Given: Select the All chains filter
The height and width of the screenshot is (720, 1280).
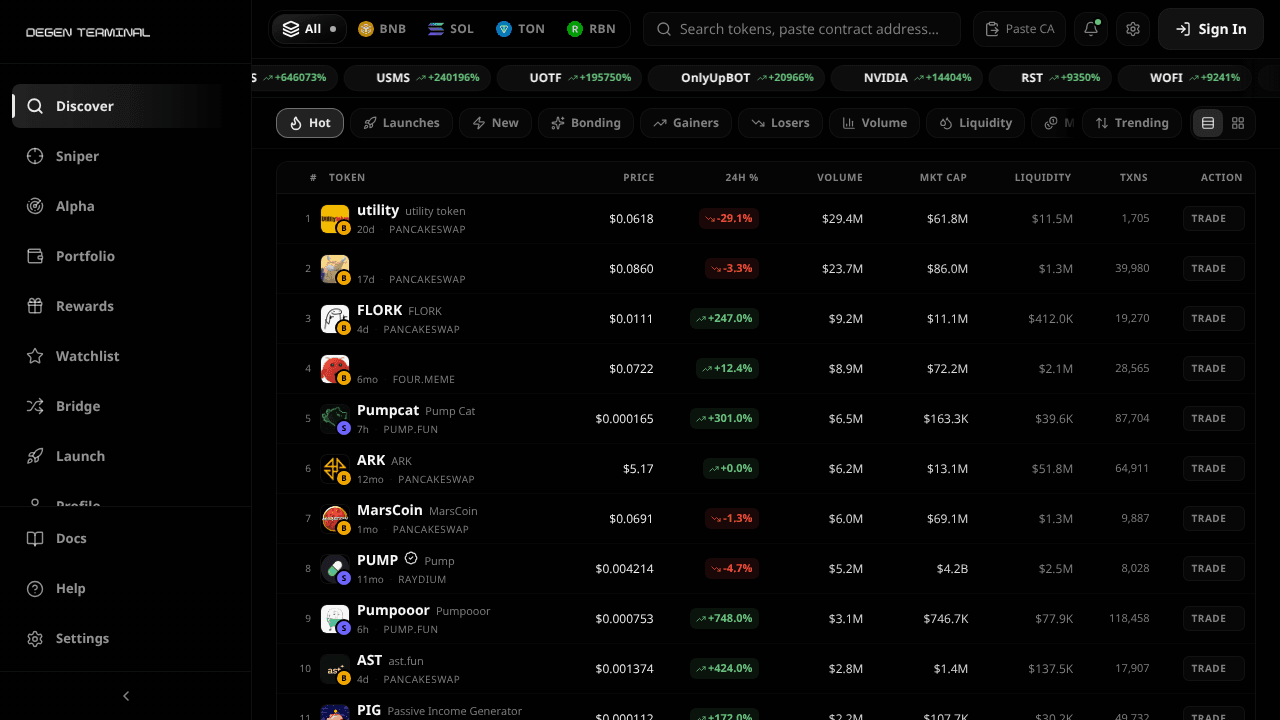Looking at the screenshot, I should point(309,29).
